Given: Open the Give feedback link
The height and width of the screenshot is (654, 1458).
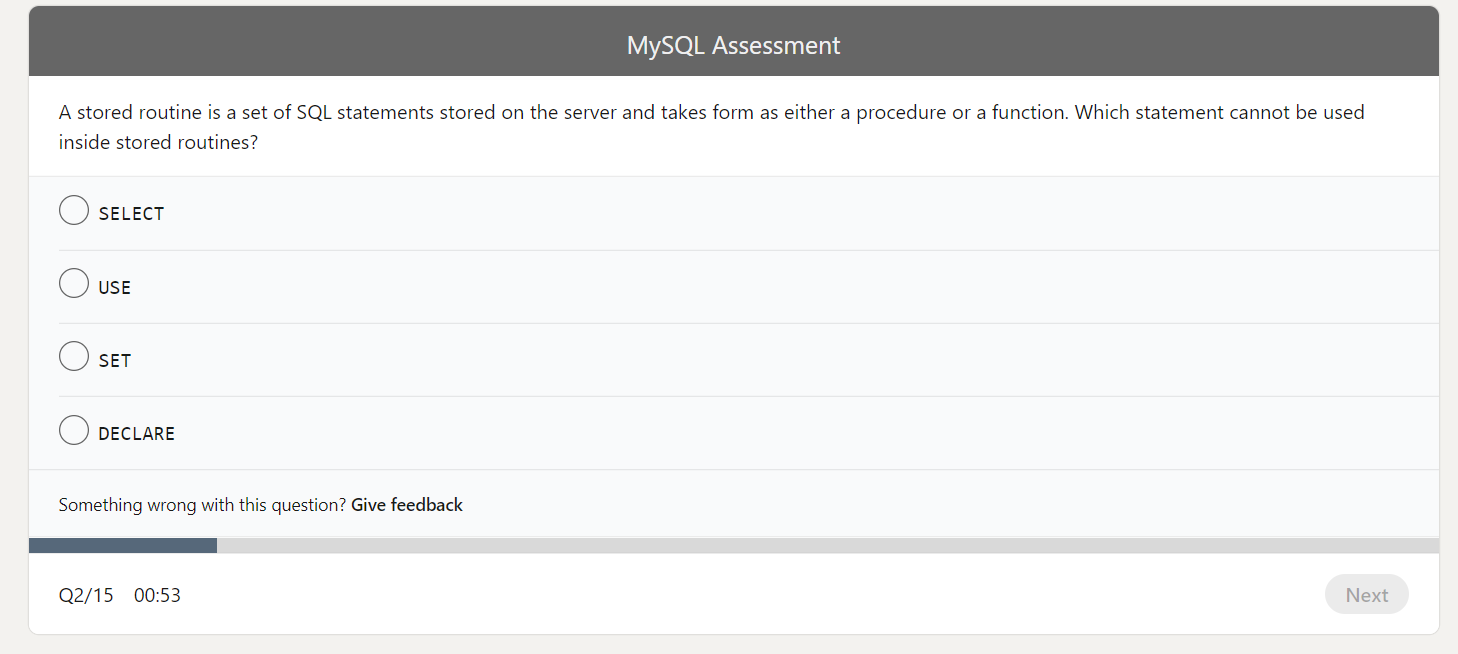Looking at the screenshot, I should (406, 504).
